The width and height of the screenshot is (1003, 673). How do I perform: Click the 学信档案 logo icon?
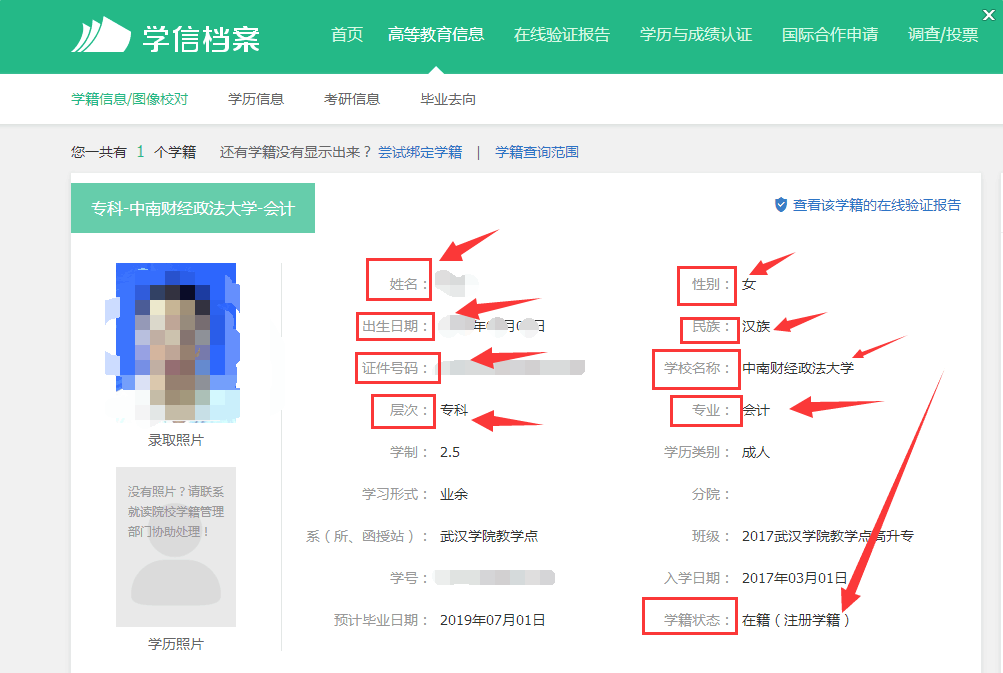pos(100,35)
